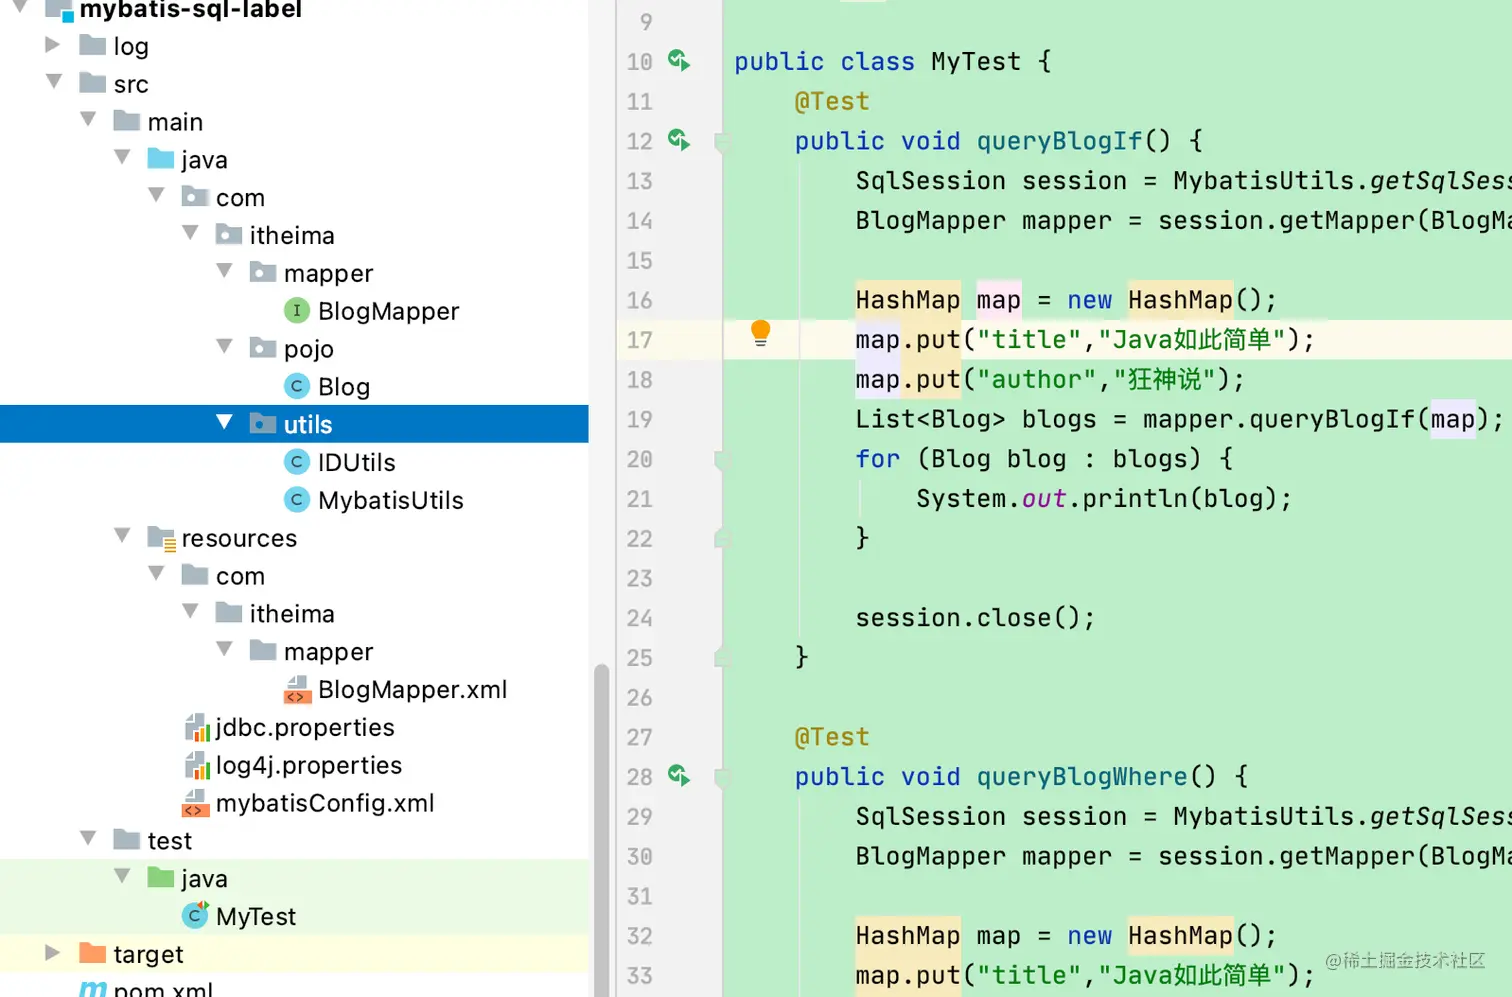1512x997 pixels.
Task: Click the test folder icon
Action: 127,840
